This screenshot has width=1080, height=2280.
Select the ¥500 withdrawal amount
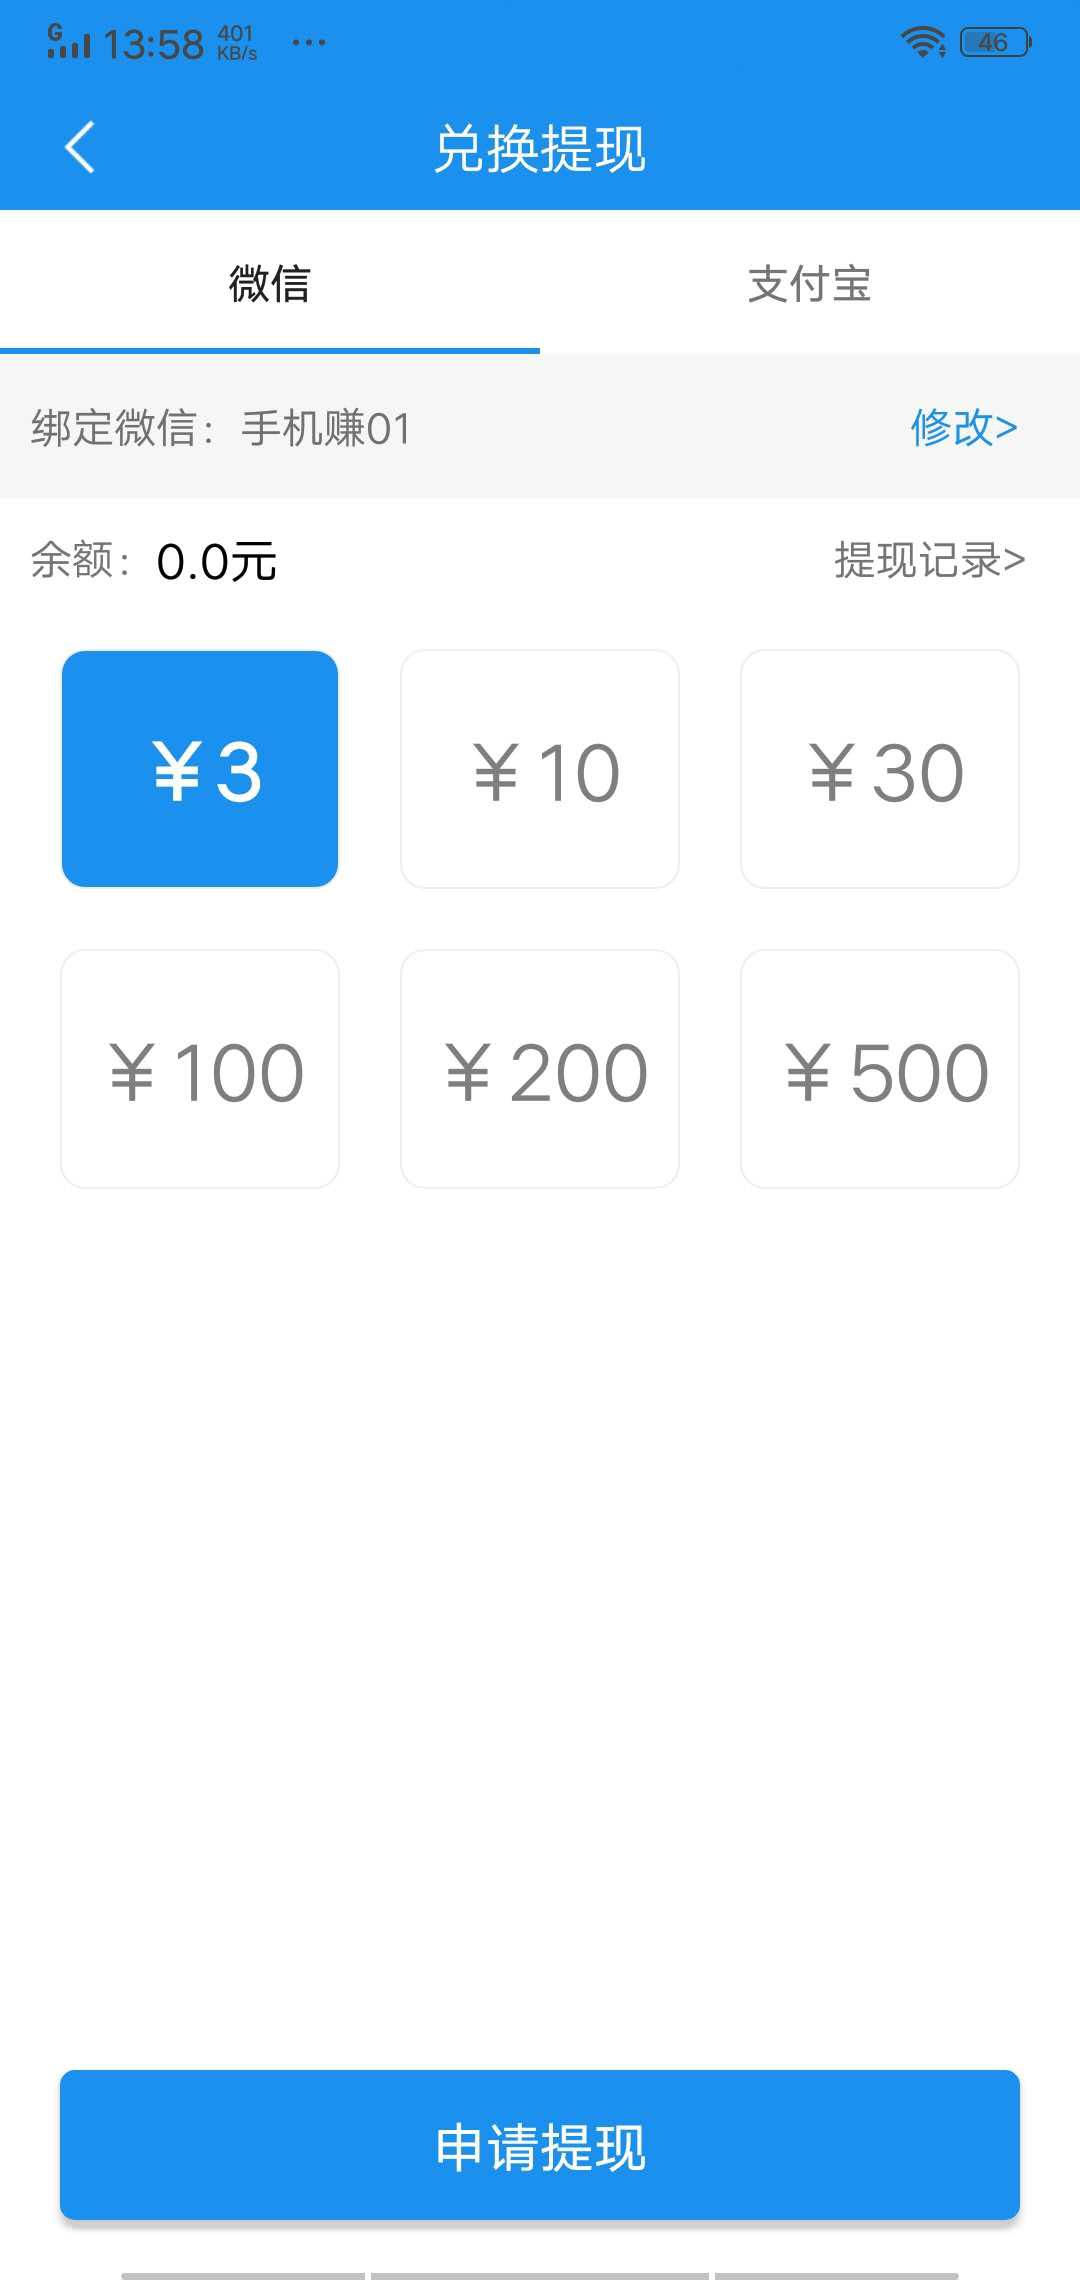click(880, 1070)
